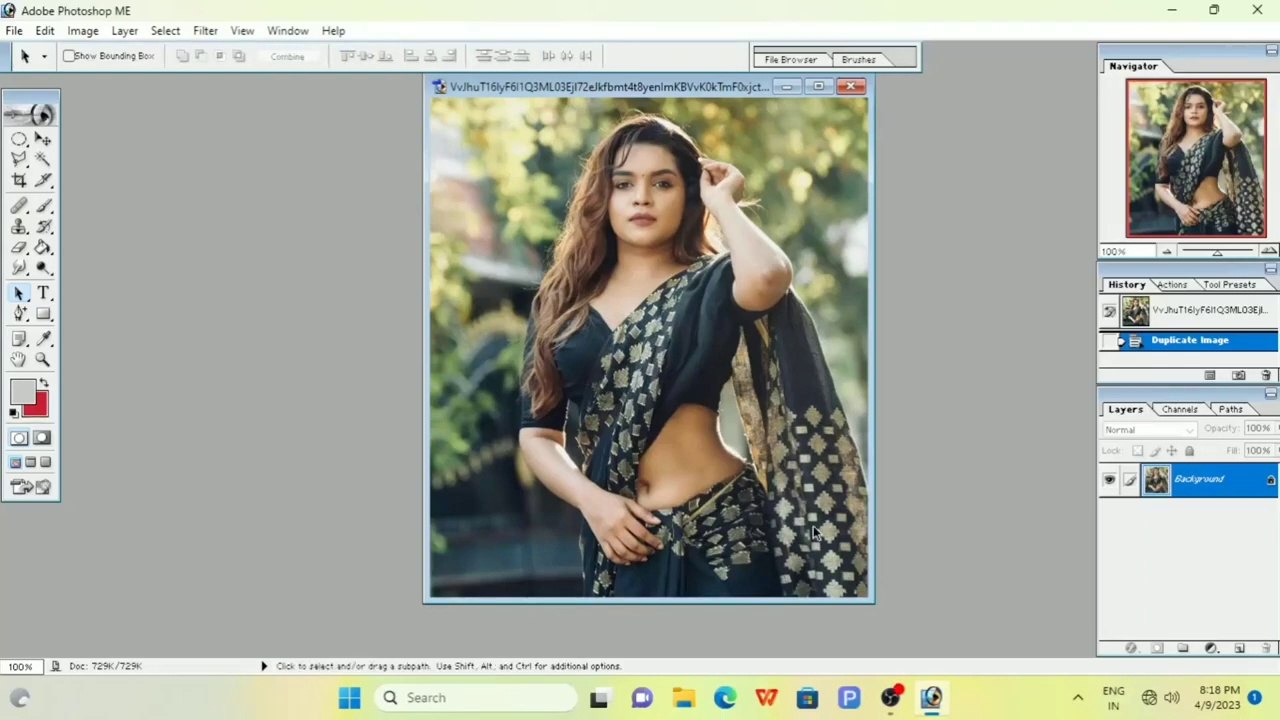Select the Clone Stamp tool
The image size is (1280, 720).
[x=19, y=227]
